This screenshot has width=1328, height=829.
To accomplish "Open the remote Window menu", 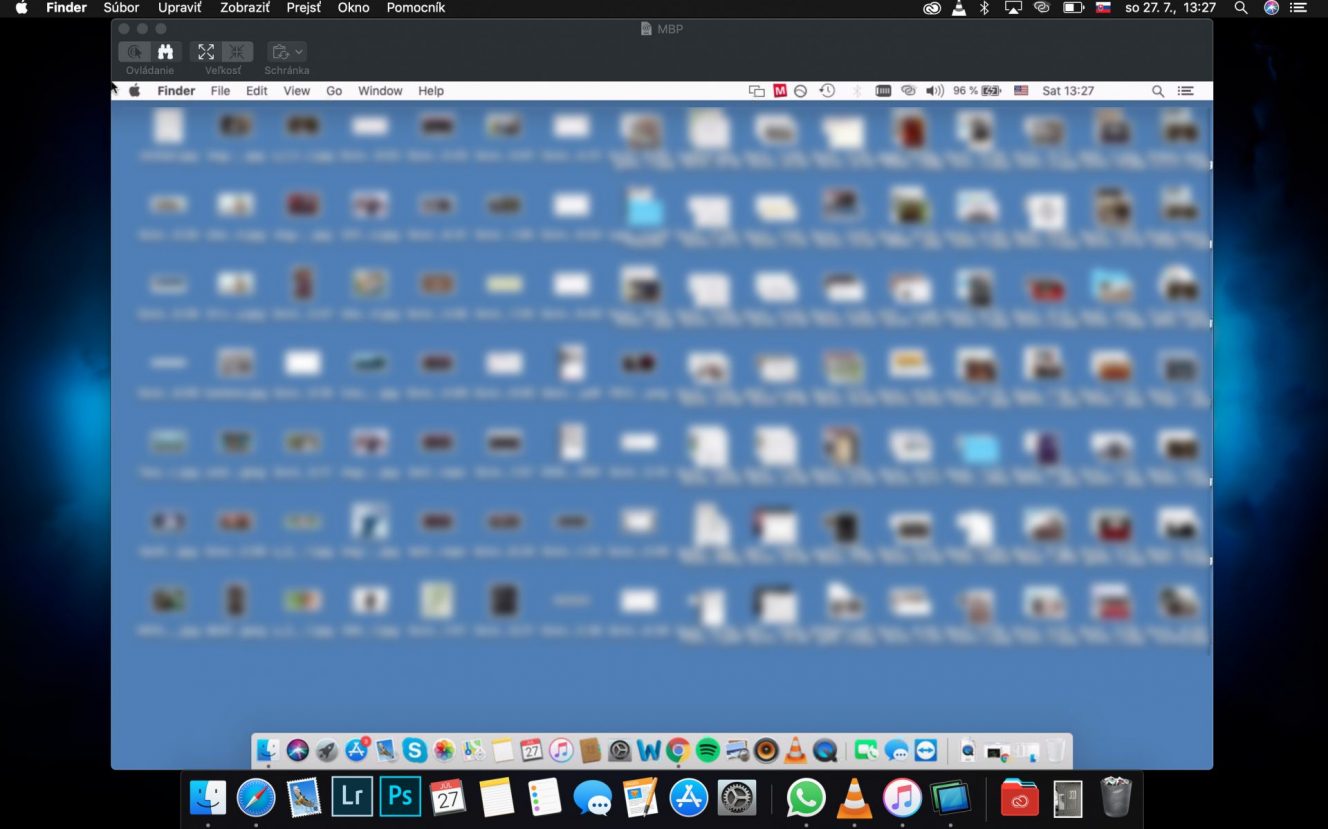I will tap(380, 91).
